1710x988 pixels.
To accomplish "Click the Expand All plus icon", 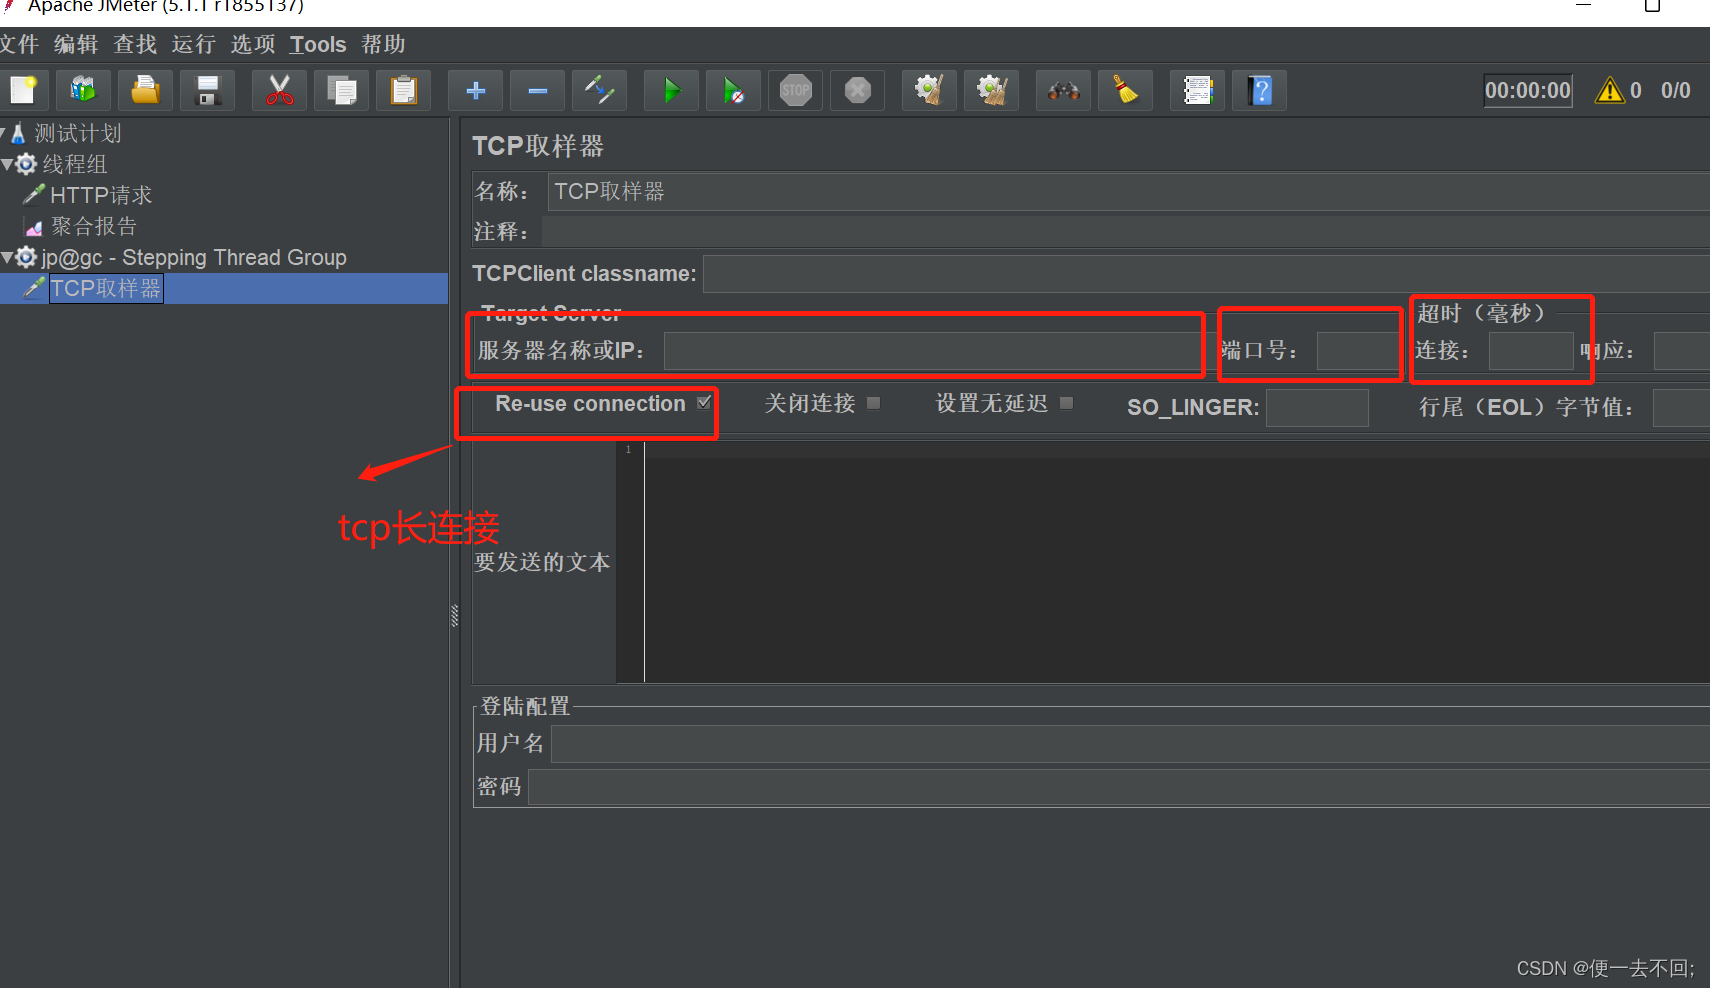I will (476, 91).
